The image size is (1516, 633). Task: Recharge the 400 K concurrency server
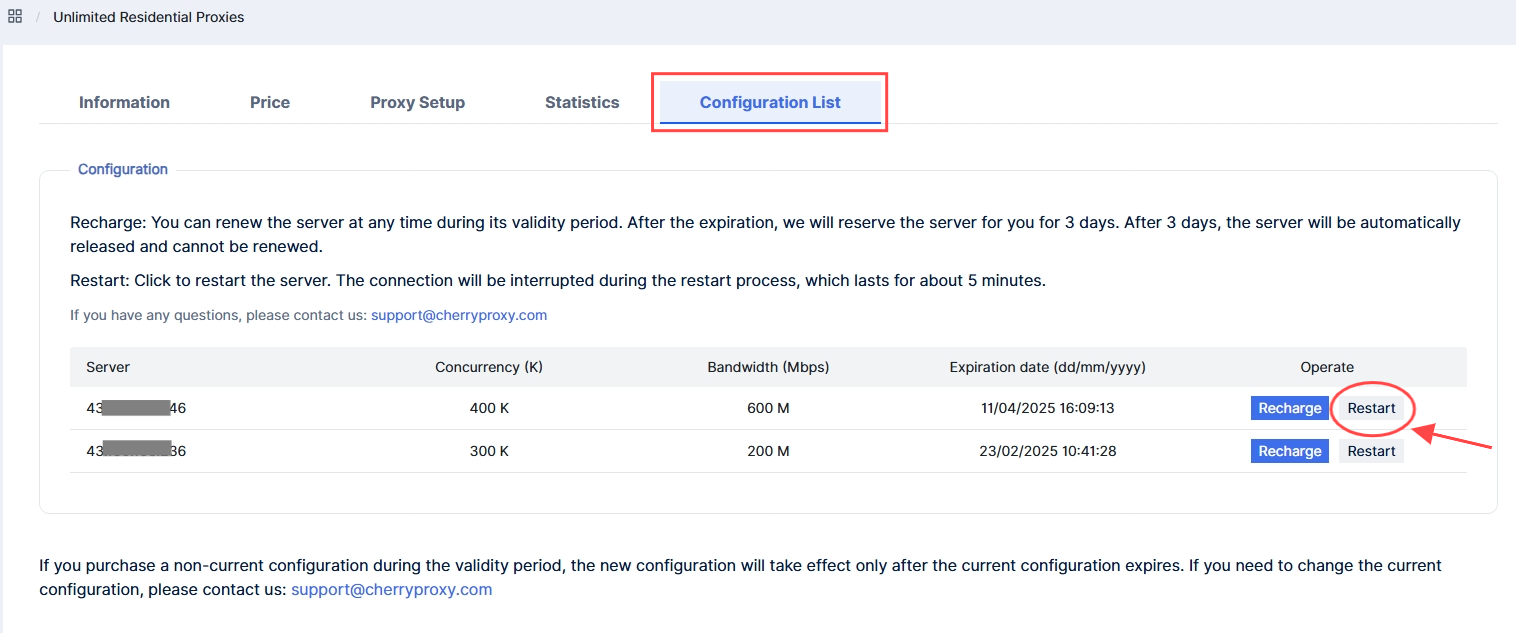(x=1289, y=408)
